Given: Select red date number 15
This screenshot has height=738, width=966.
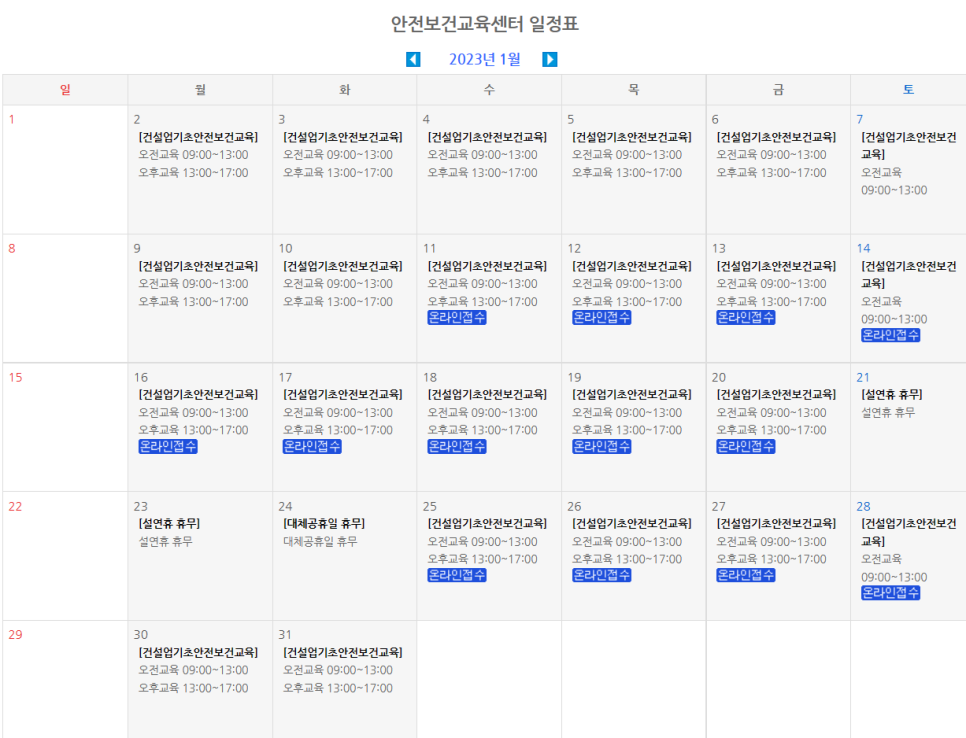Looking at the screenshot, I should click(x=15, y=377).
